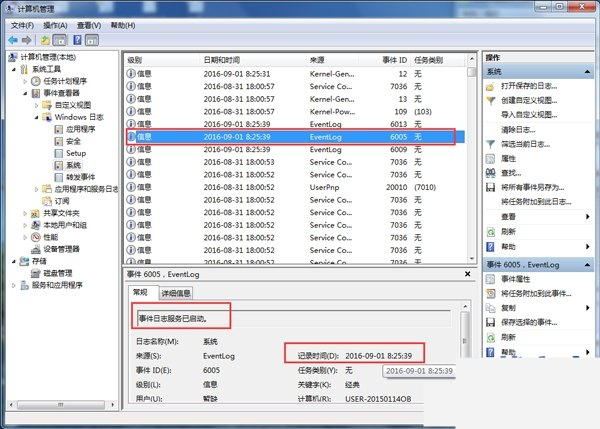Click 将任务附加到此事件 action

[x=536, y=294]
